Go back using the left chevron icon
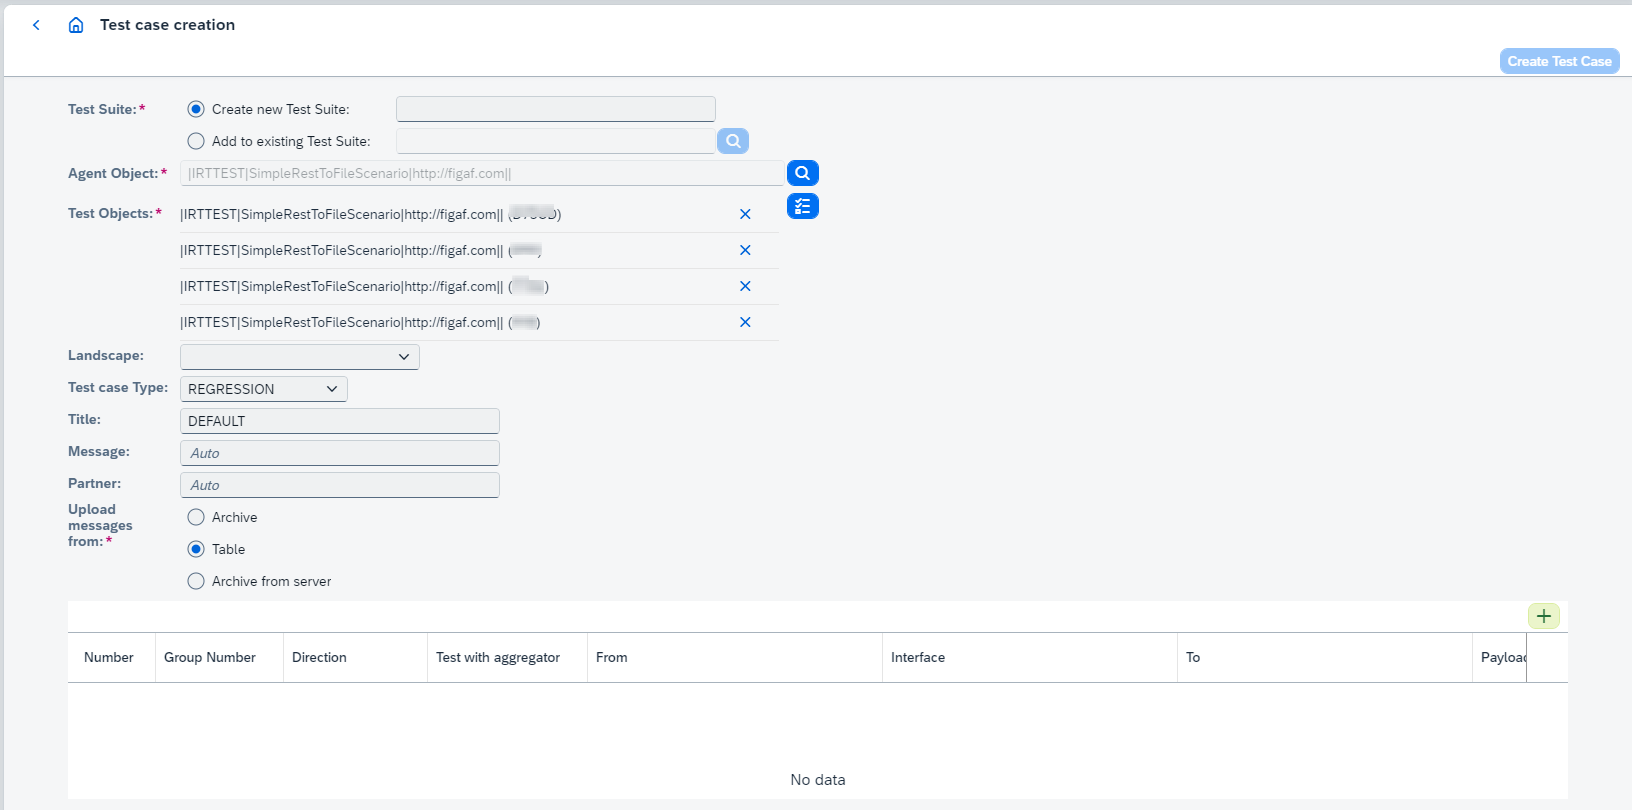This screenshot has height=810, width=1632. coord(36,25)
